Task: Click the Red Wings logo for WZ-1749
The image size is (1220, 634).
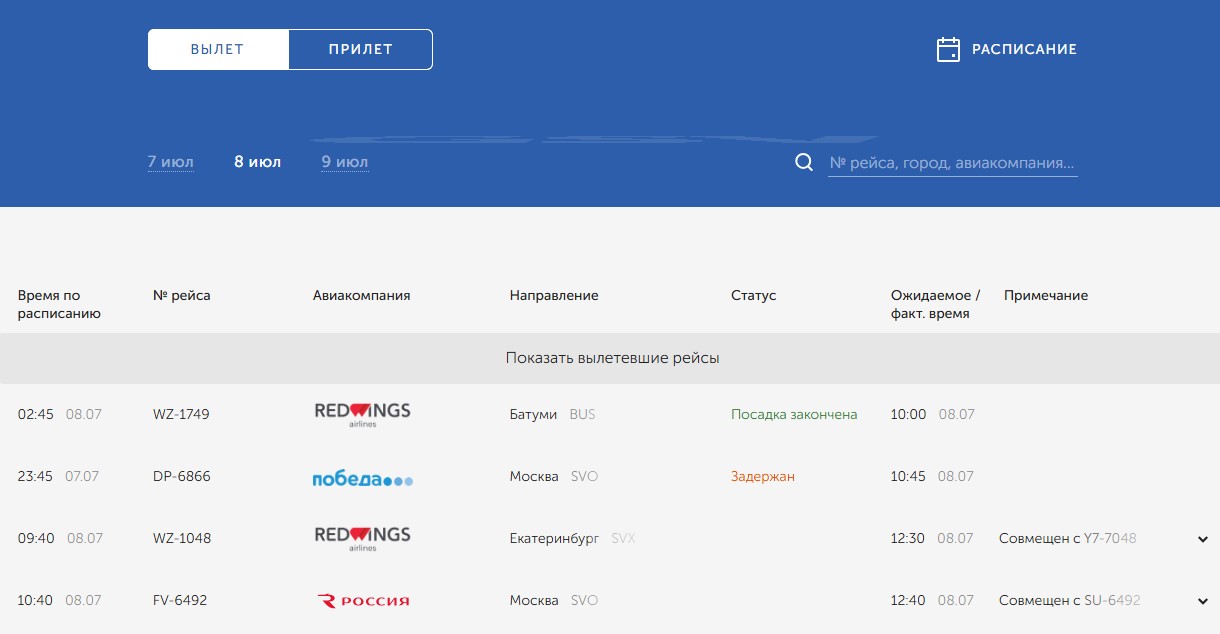Action: point(362,414)
